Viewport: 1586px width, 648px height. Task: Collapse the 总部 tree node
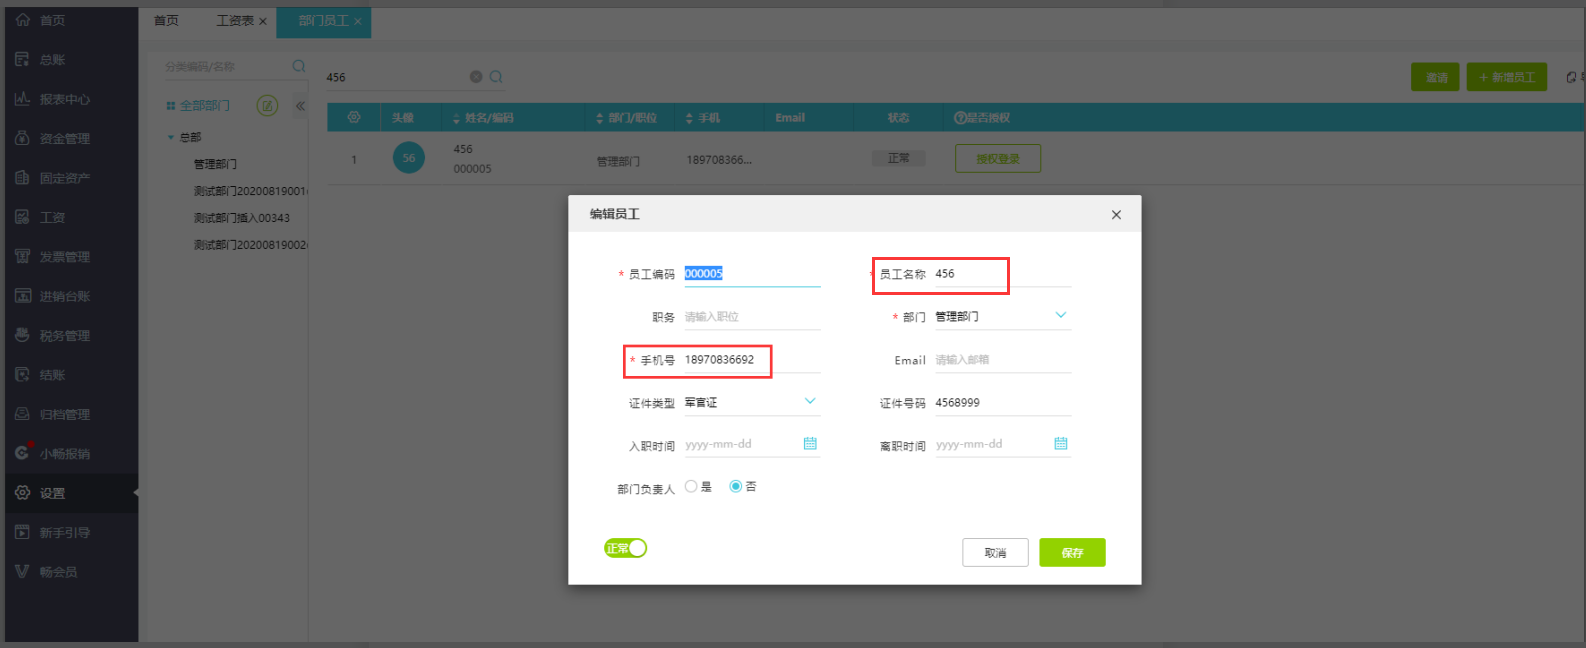point(171,137)
